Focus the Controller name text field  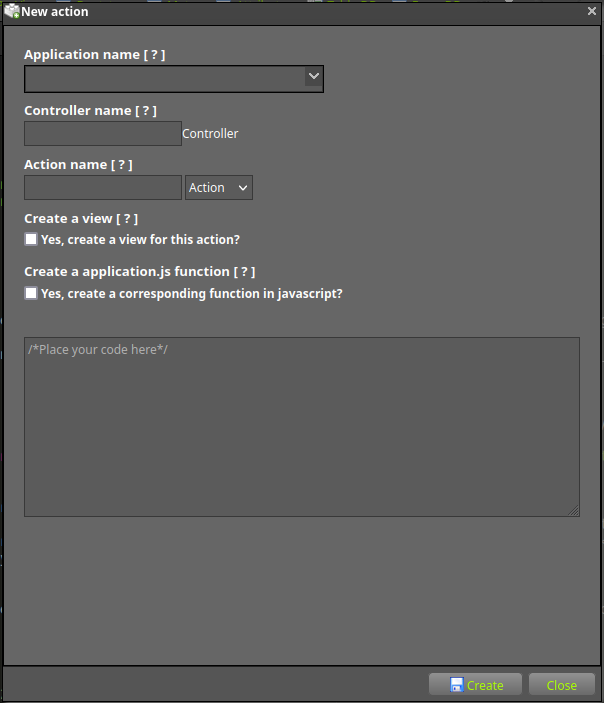click(x=103, y=133)
